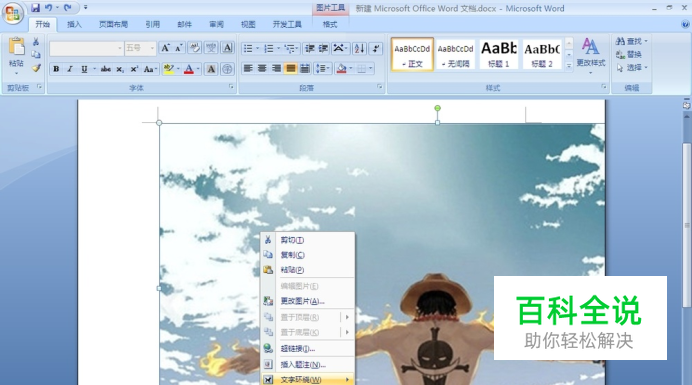
Task: Select the Format Painter brush
Action: click(x=36, y=68)
